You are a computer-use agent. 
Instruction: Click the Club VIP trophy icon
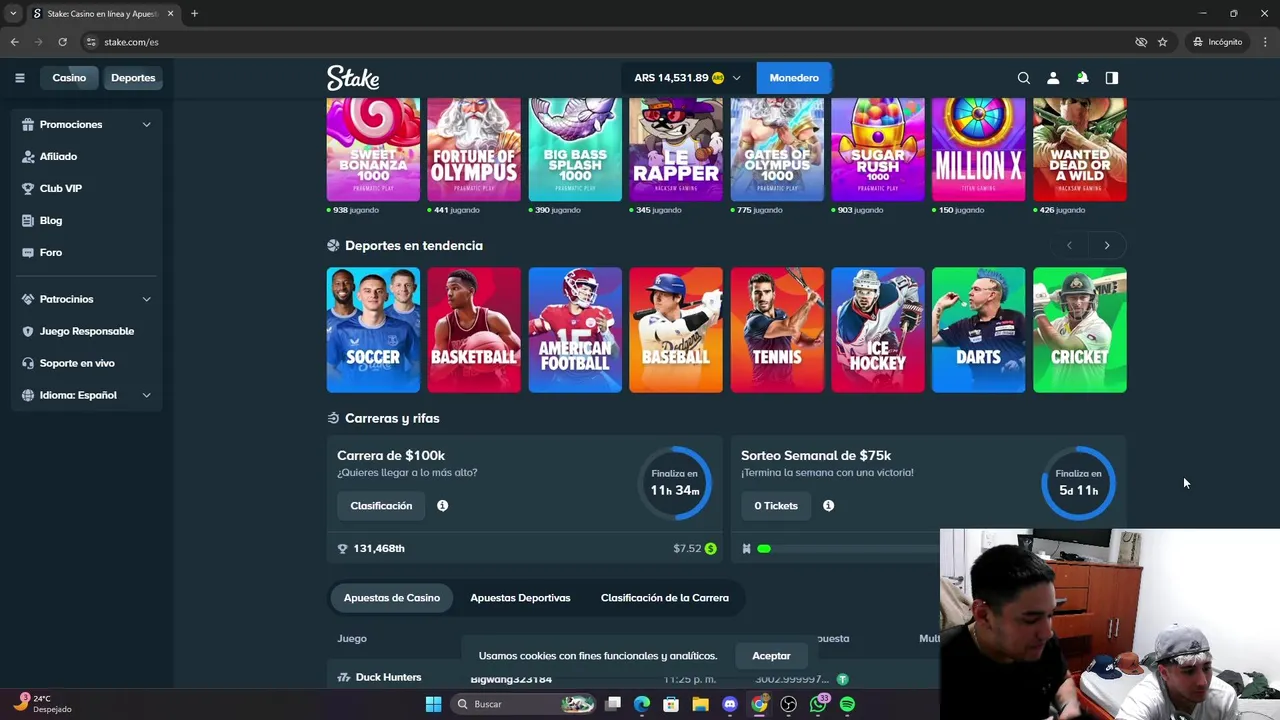pyautogui.click(x=28, y=188)
